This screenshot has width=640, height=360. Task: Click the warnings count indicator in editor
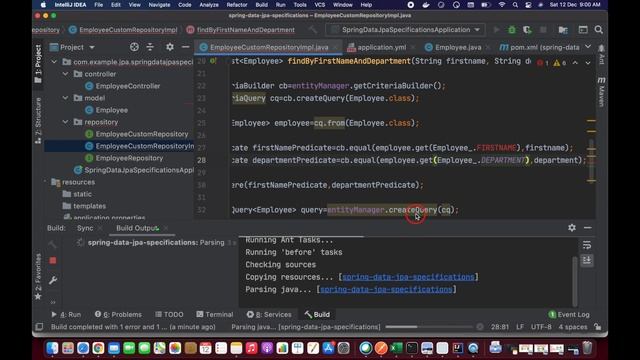click(x=560, y=63)
